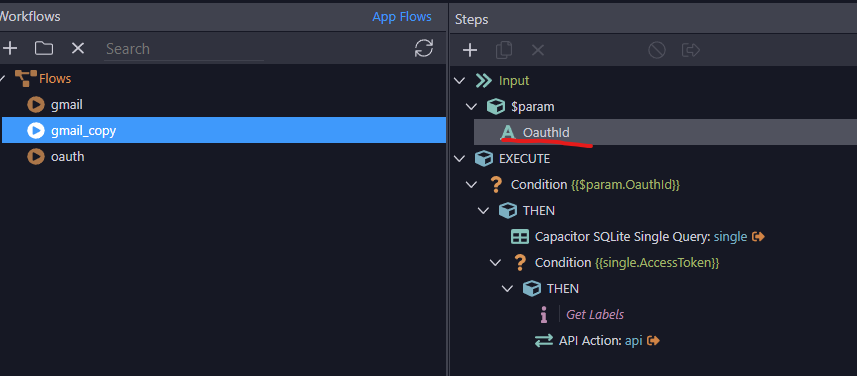857x376 pixels.
Task: Click the Workflows panel header
Action: coord(30,16)
